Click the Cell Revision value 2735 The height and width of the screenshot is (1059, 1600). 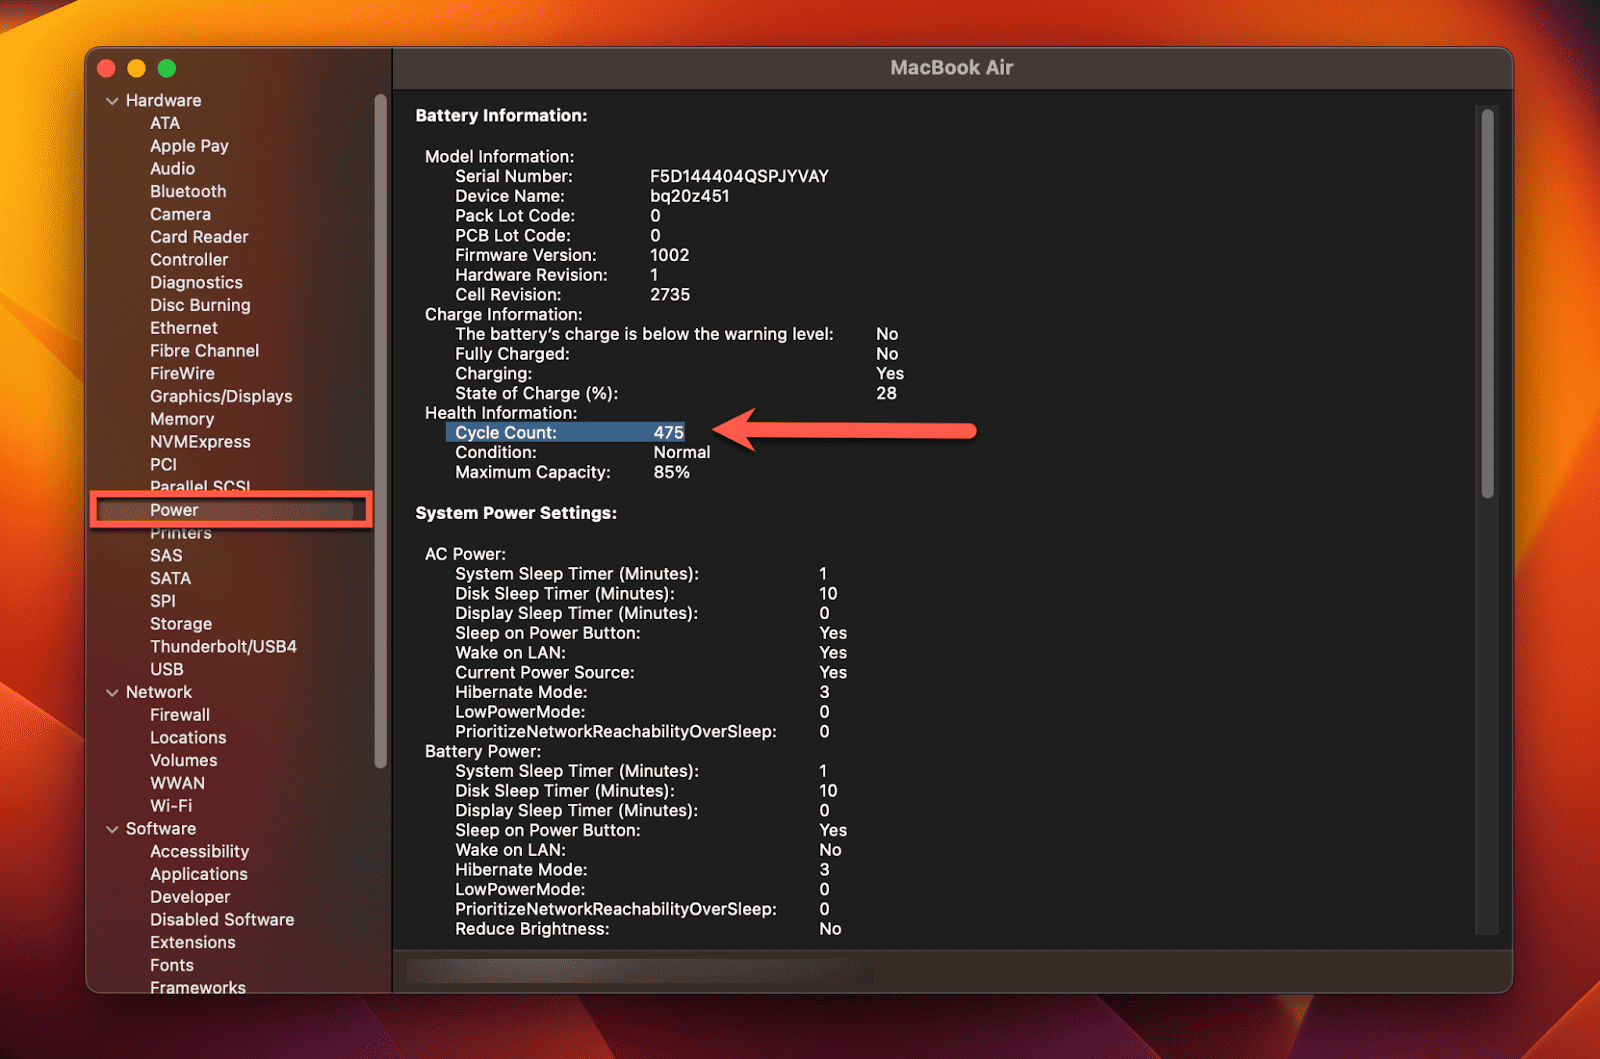pos(670,295)
